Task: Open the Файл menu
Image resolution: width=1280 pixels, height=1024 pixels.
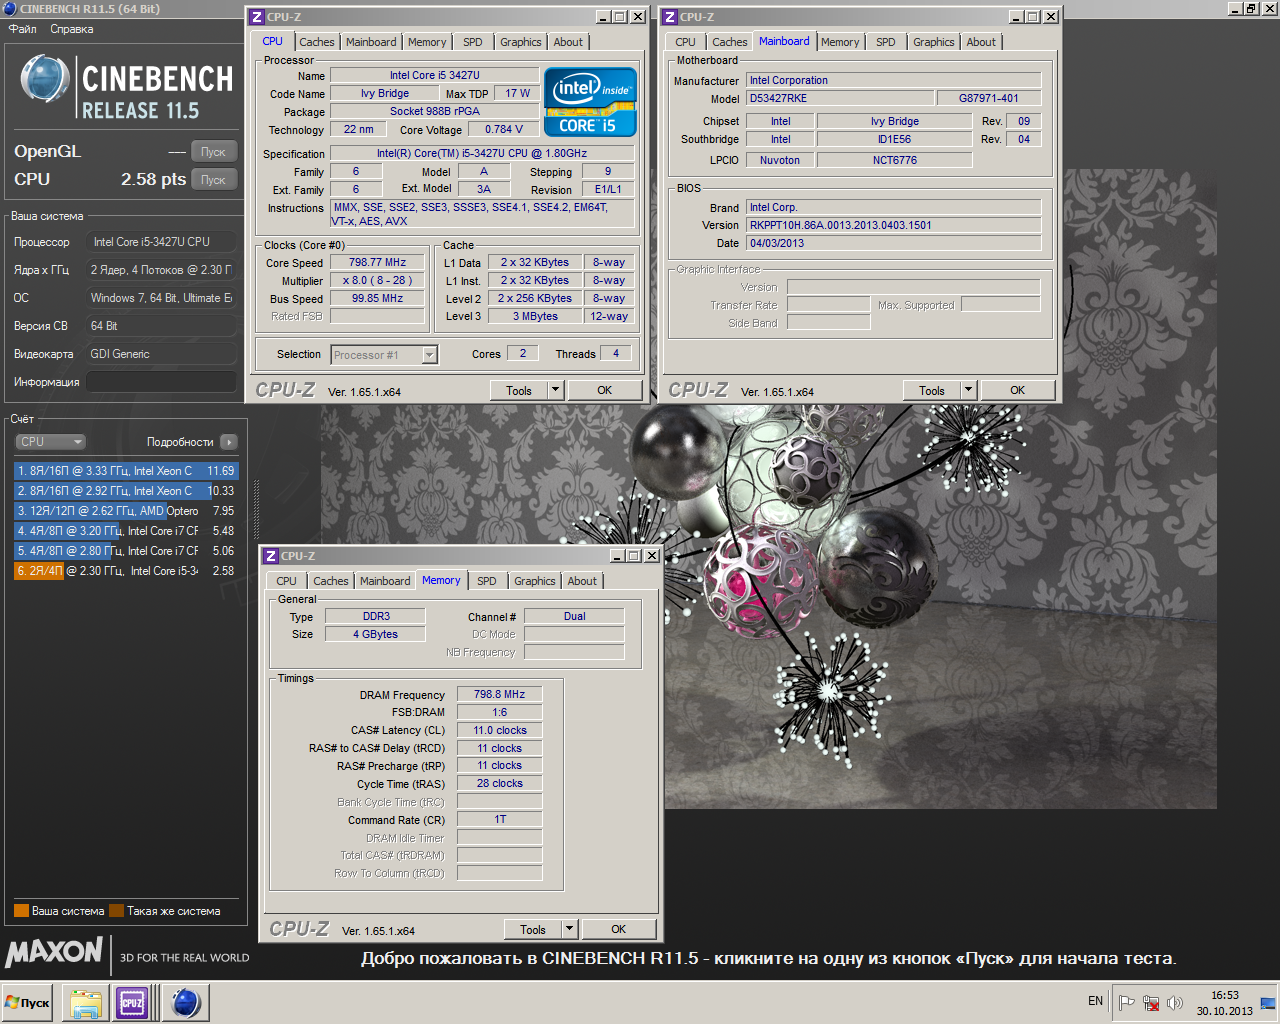Action: (22, 29)
